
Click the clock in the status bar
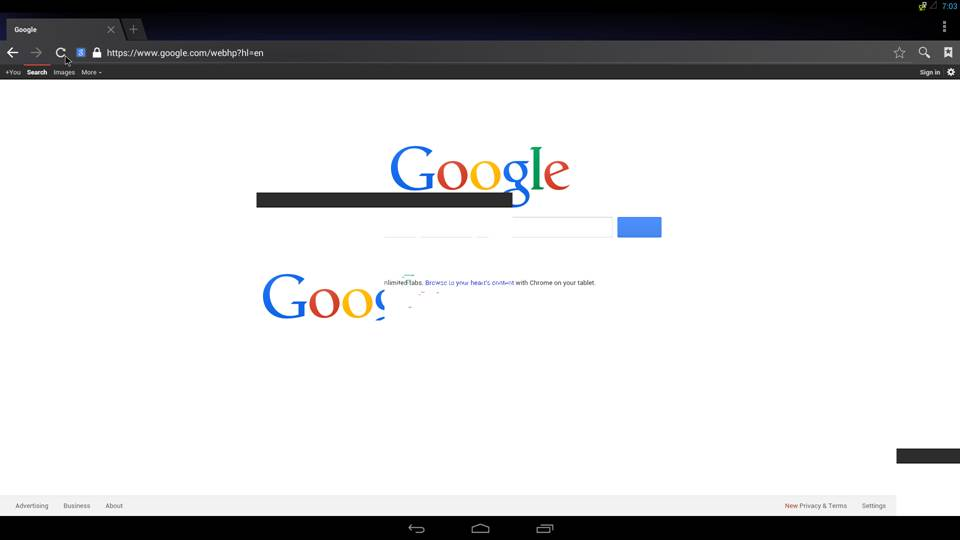click(x=950, y=7)
